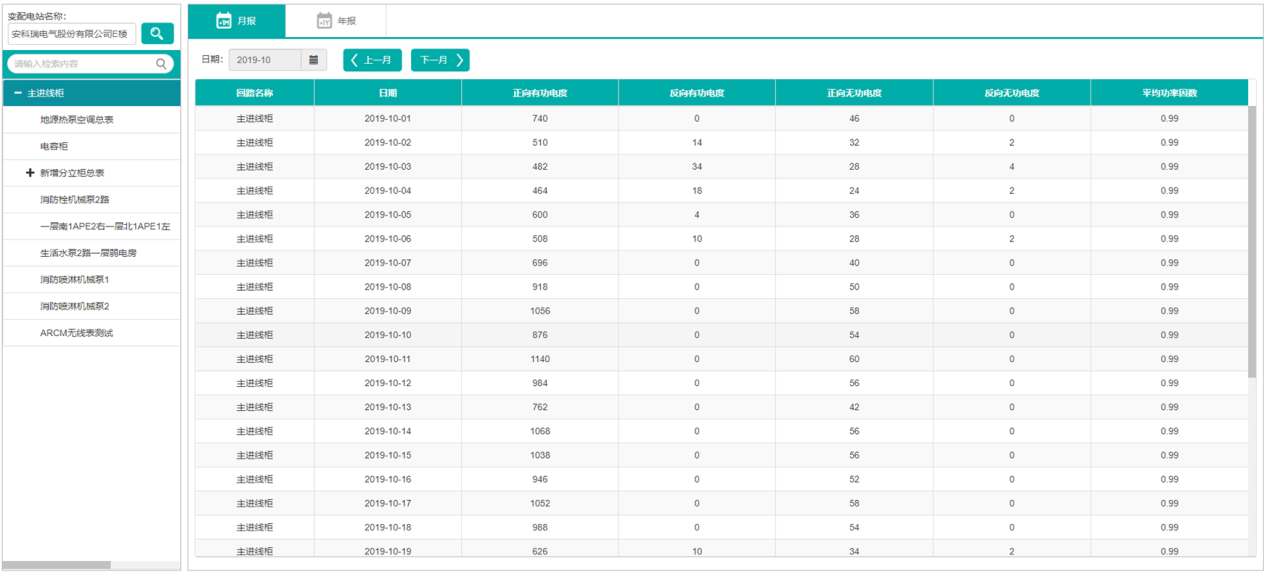Collapse the 主进线柜 tree node
Screen dimensions: 1269x574
tap(18, 93)
